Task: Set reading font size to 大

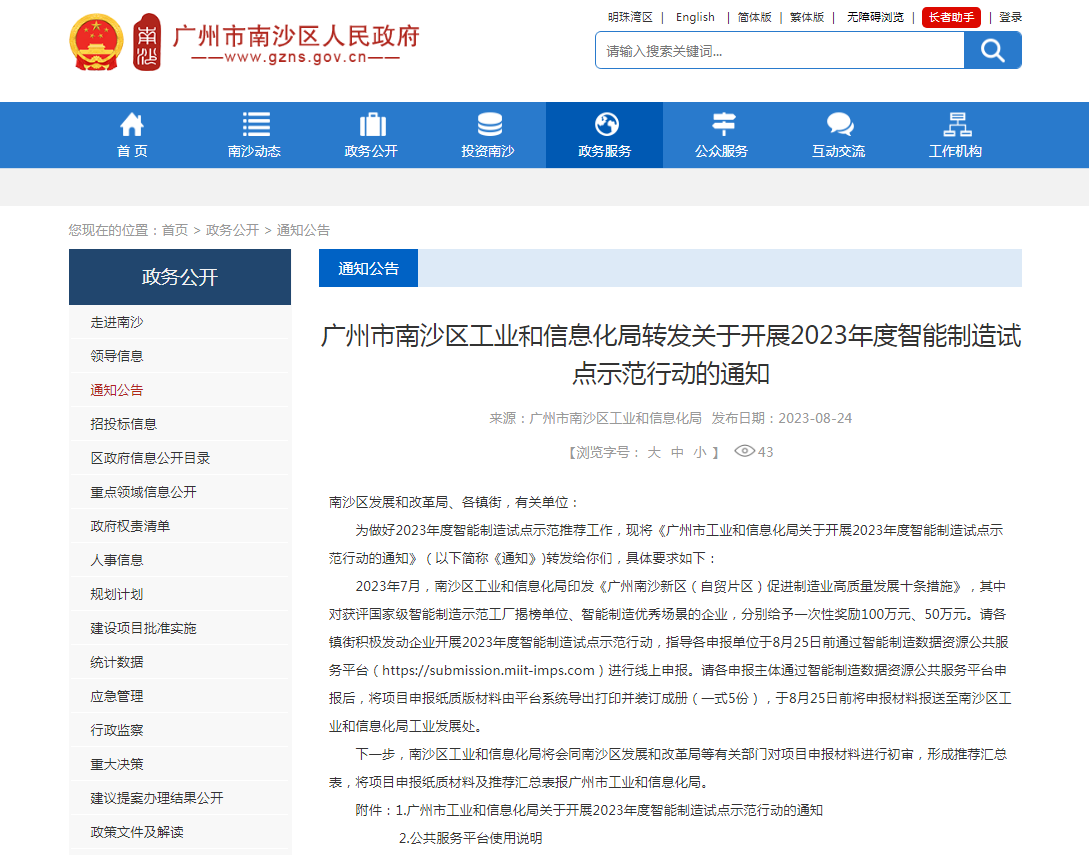Action: pyautogui.click(x=654, y=452)
